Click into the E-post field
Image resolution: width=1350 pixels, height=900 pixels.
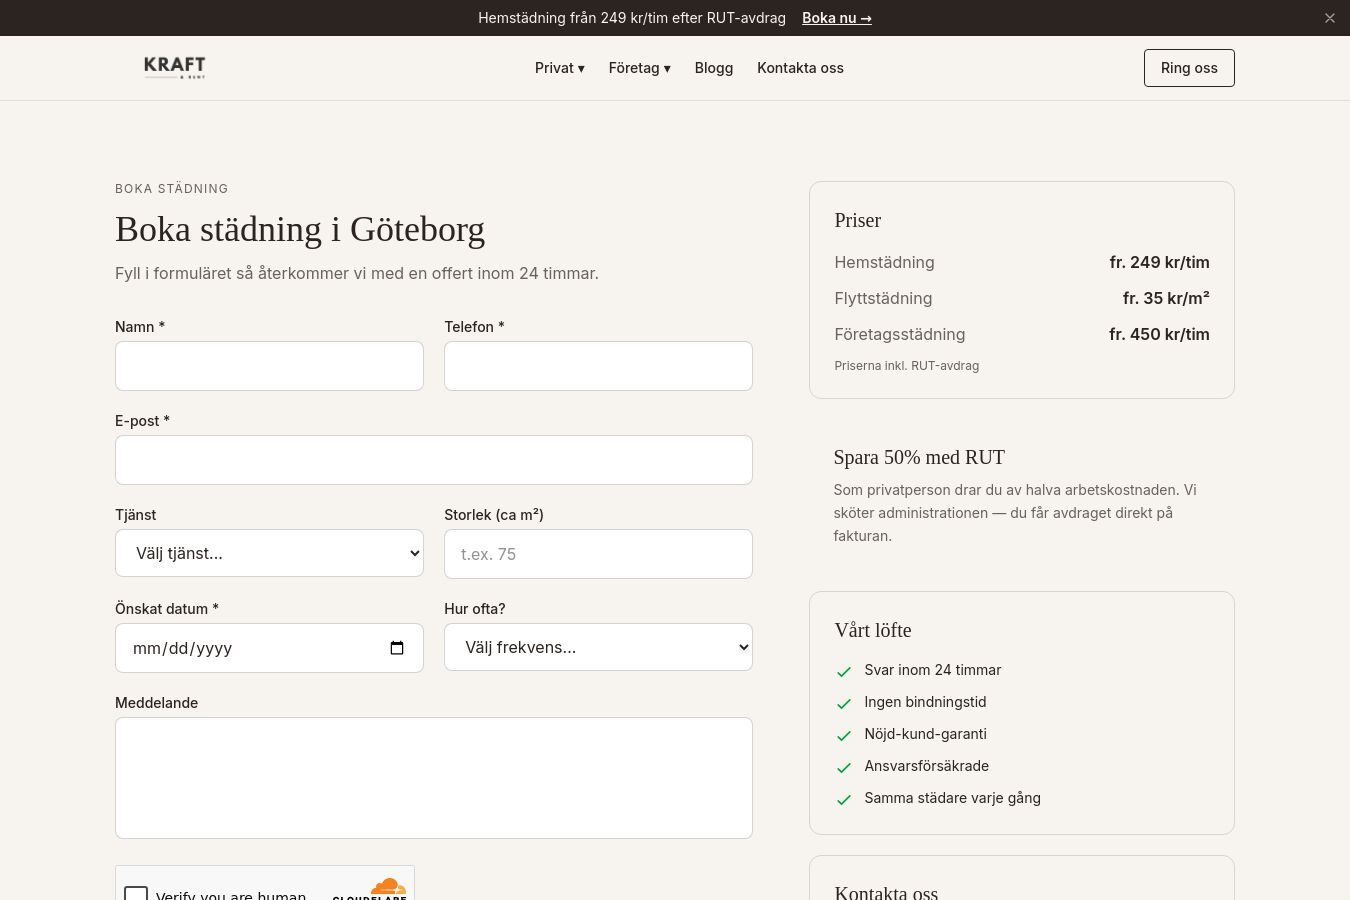pos(434,460)
